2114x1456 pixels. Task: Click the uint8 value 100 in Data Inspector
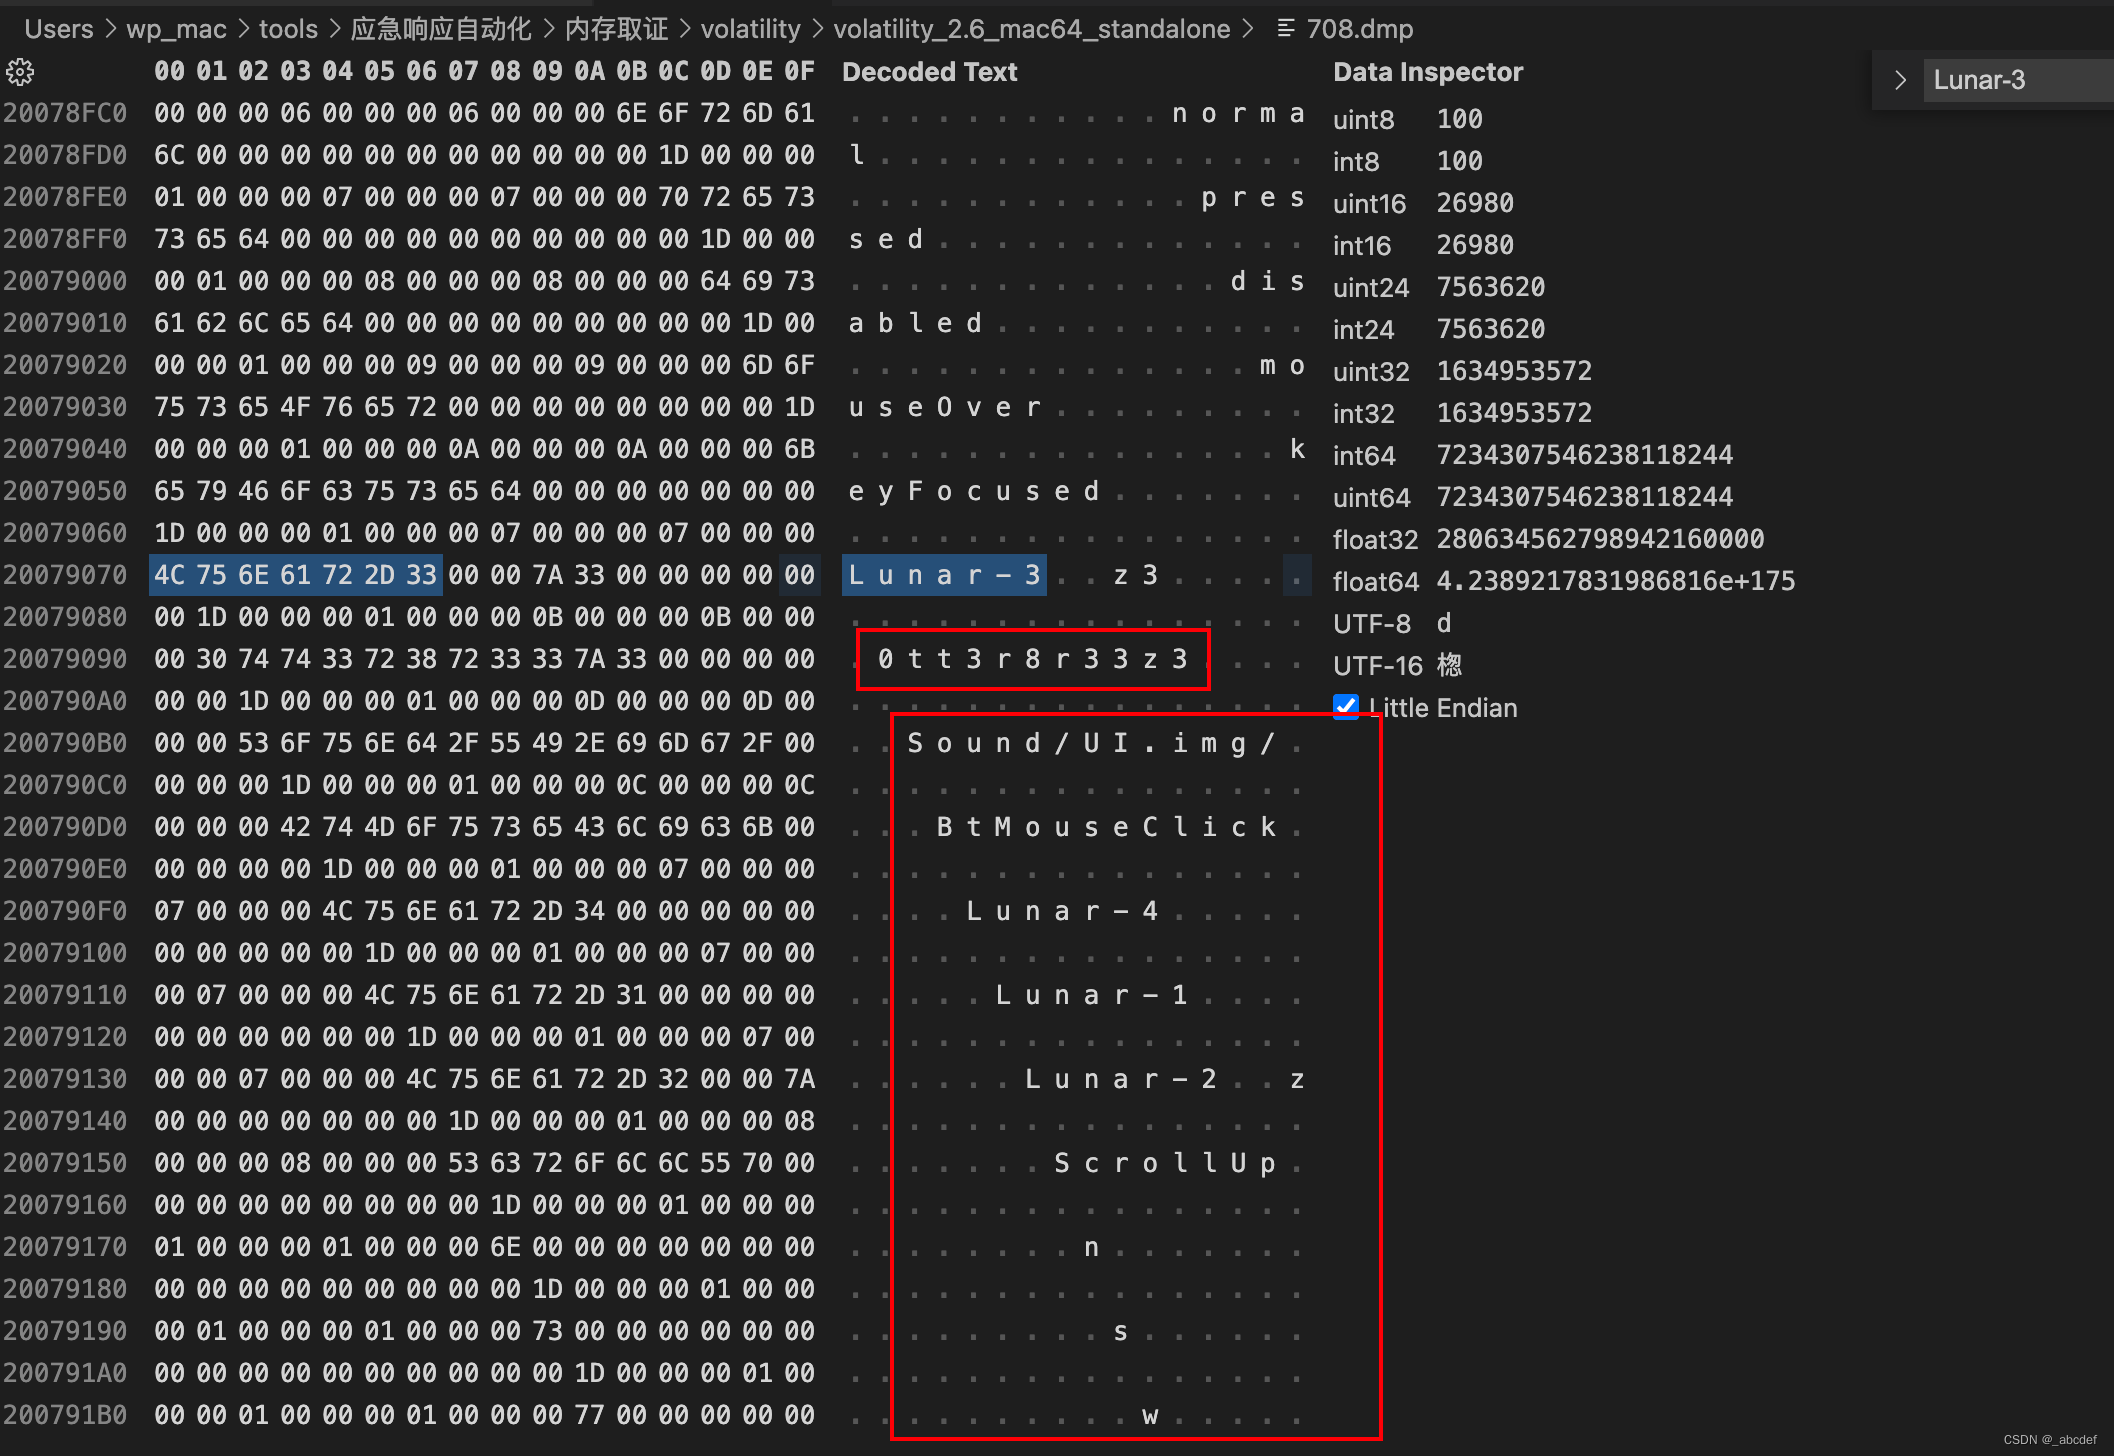tap(1459, 119)
